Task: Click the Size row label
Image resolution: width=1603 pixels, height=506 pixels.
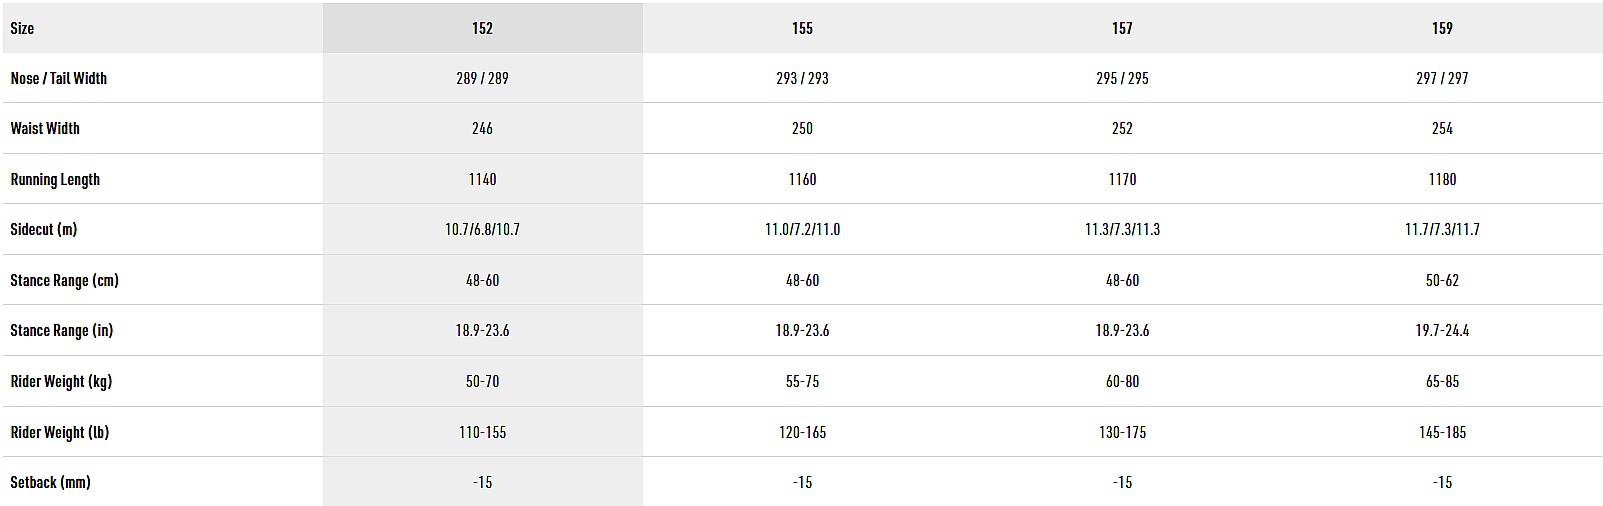Action: tap(22, 28)
